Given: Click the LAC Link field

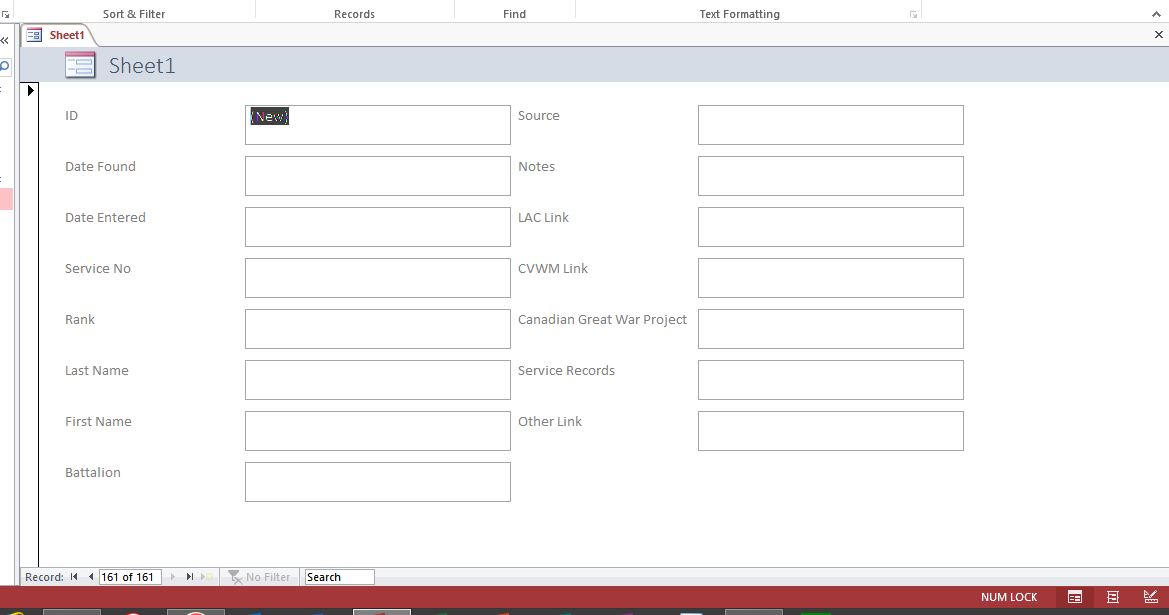Looking at the screenshot, I should (x=830, y=227).
